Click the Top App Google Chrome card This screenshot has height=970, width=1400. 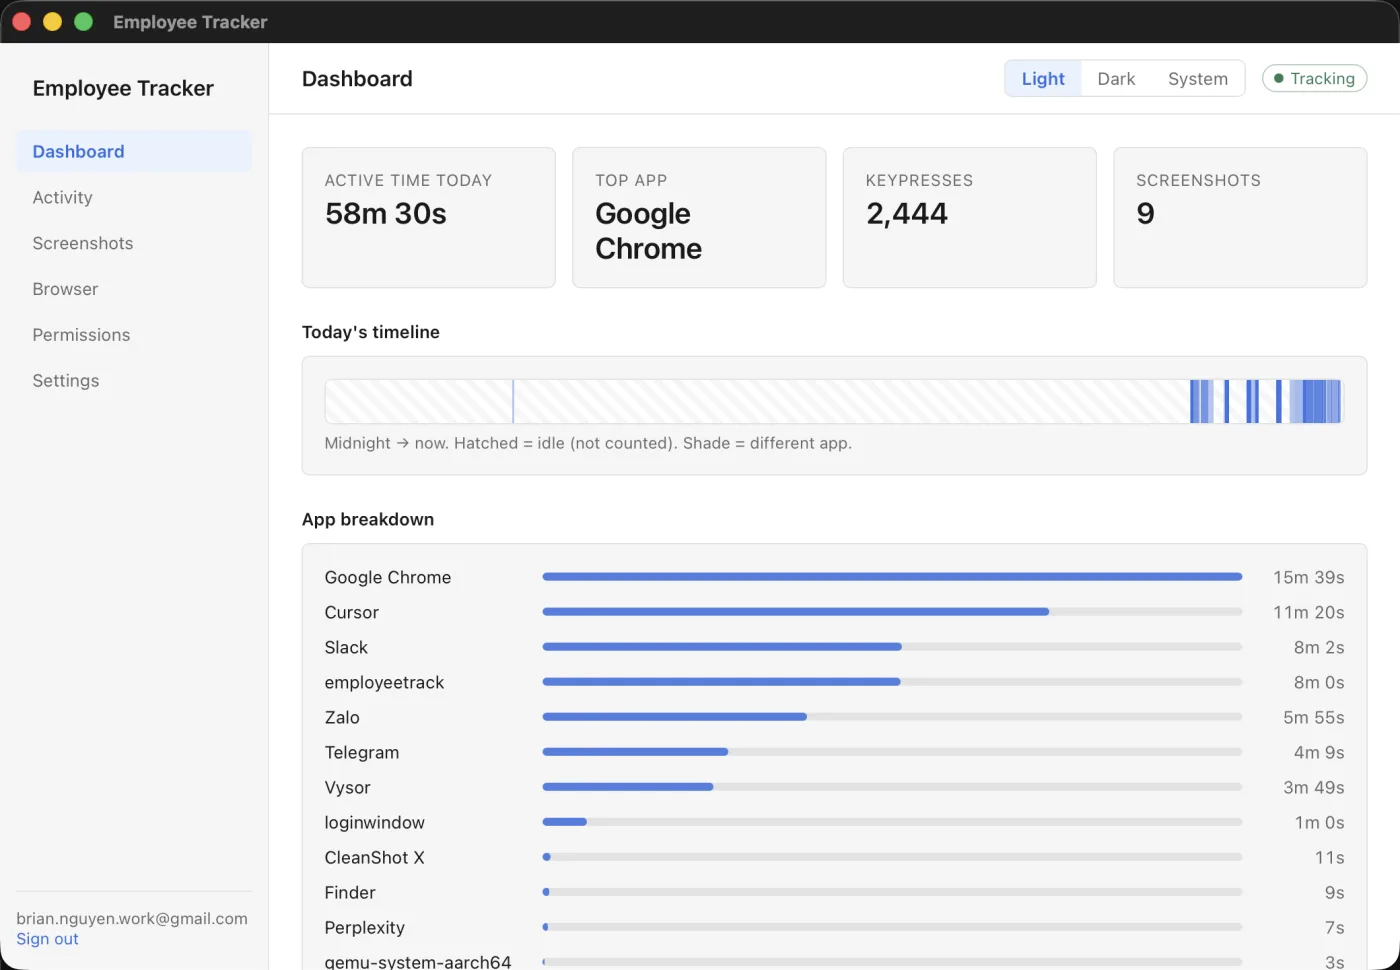[x=699, y=217]
